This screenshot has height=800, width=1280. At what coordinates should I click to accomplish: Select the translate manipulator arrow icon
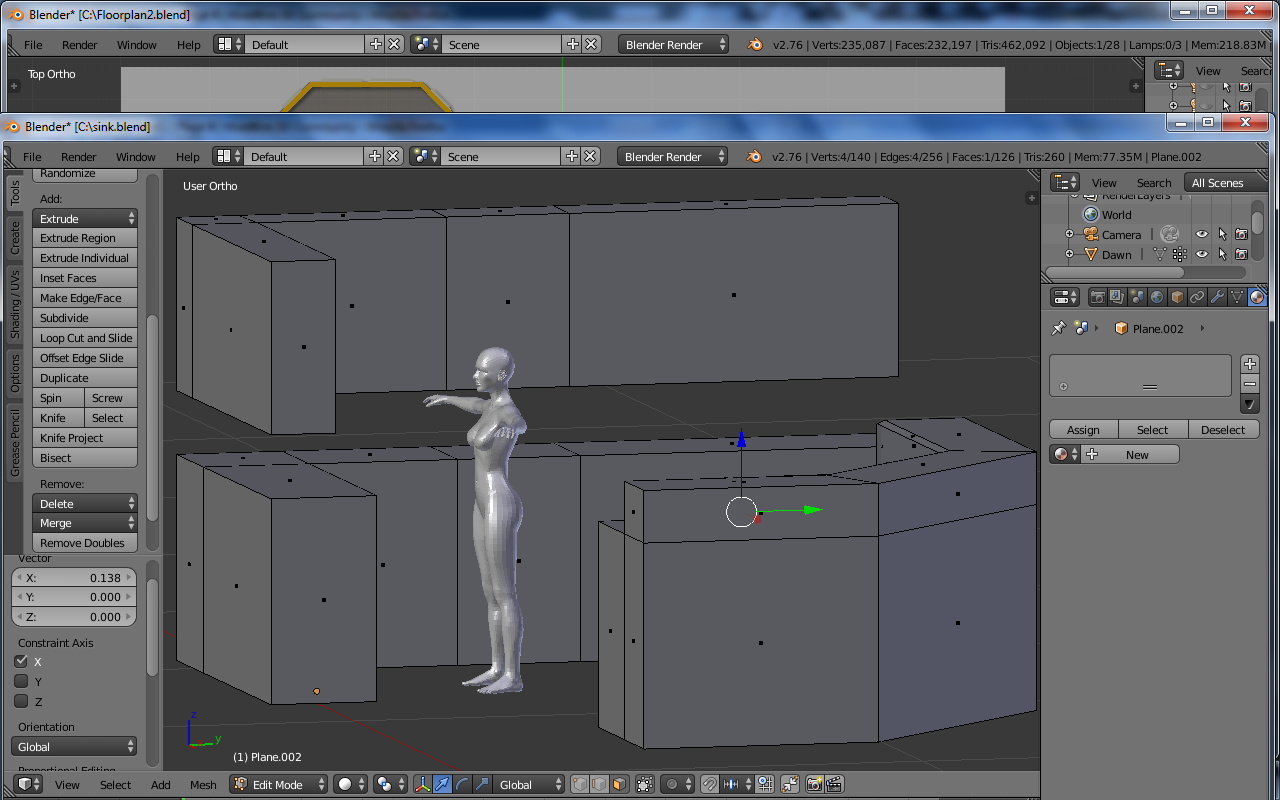pyautogui.click(x=442, y=785)
